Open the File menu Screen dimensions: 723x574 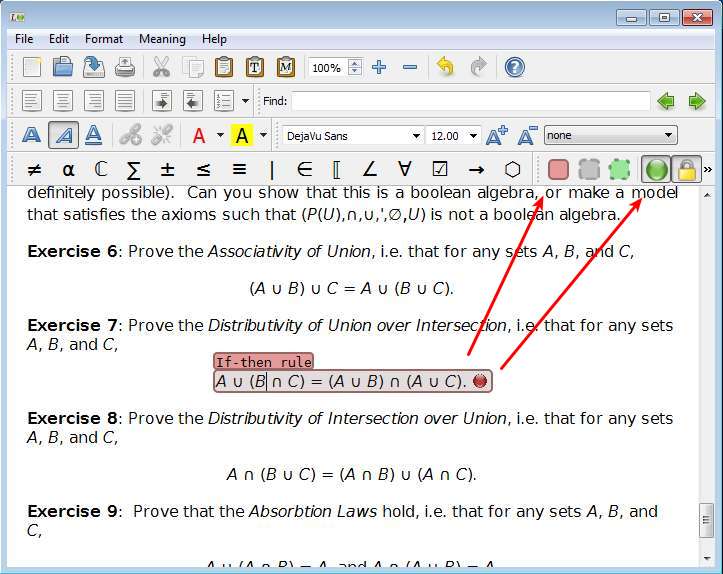[24, 39]
